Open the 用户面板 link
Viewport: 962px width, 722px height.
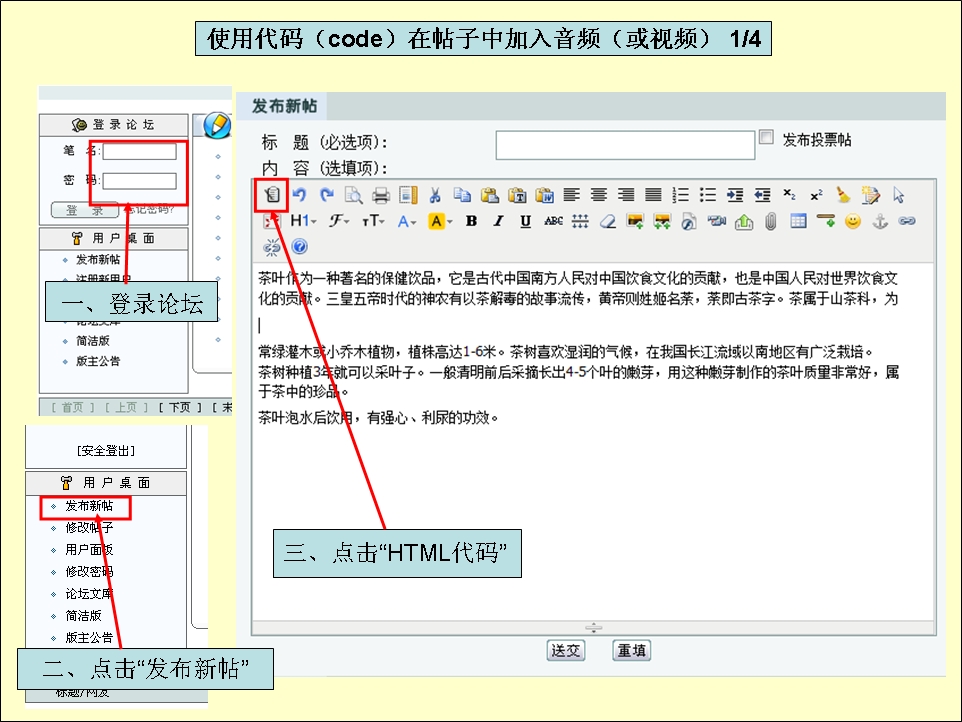click(90, 550)
